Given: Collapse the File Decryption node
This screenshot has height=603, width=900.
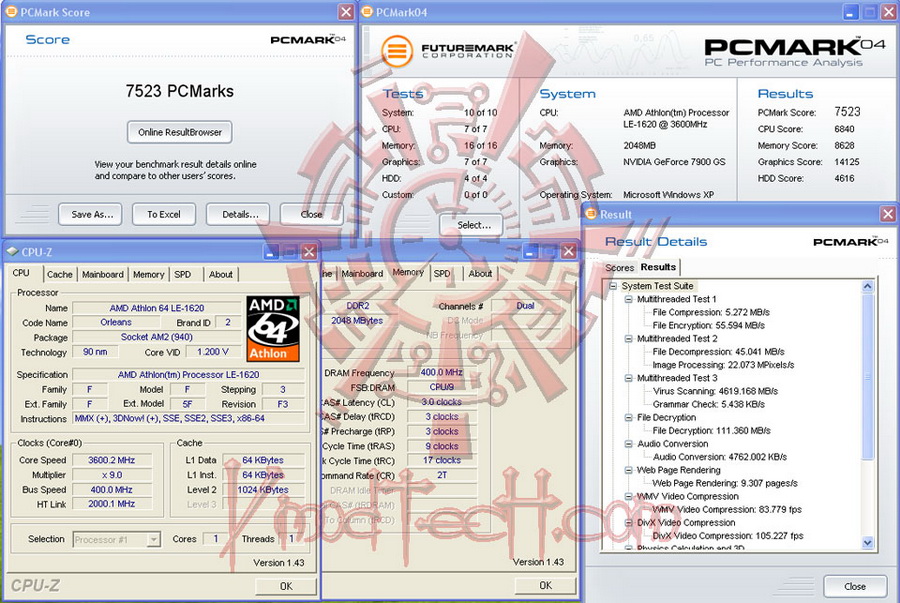Looking at the screenshot, I should coord(628,418).
